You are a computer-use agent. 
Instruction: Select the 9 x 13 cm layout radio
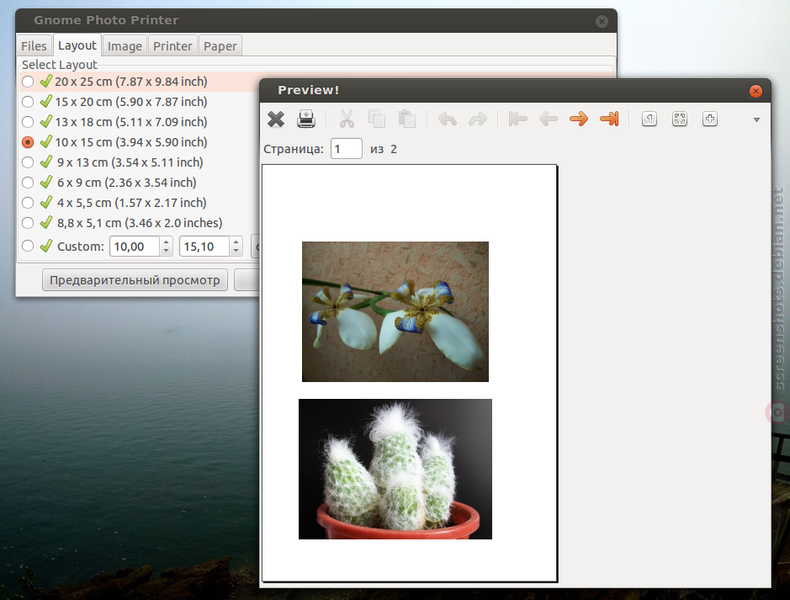(x=28, y=162)
